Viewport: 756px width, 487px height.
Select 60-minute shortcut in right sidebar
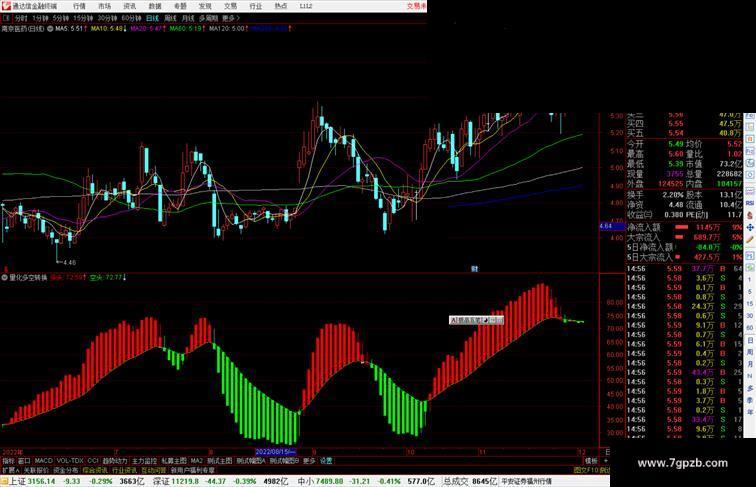click(x=750, y=327)
